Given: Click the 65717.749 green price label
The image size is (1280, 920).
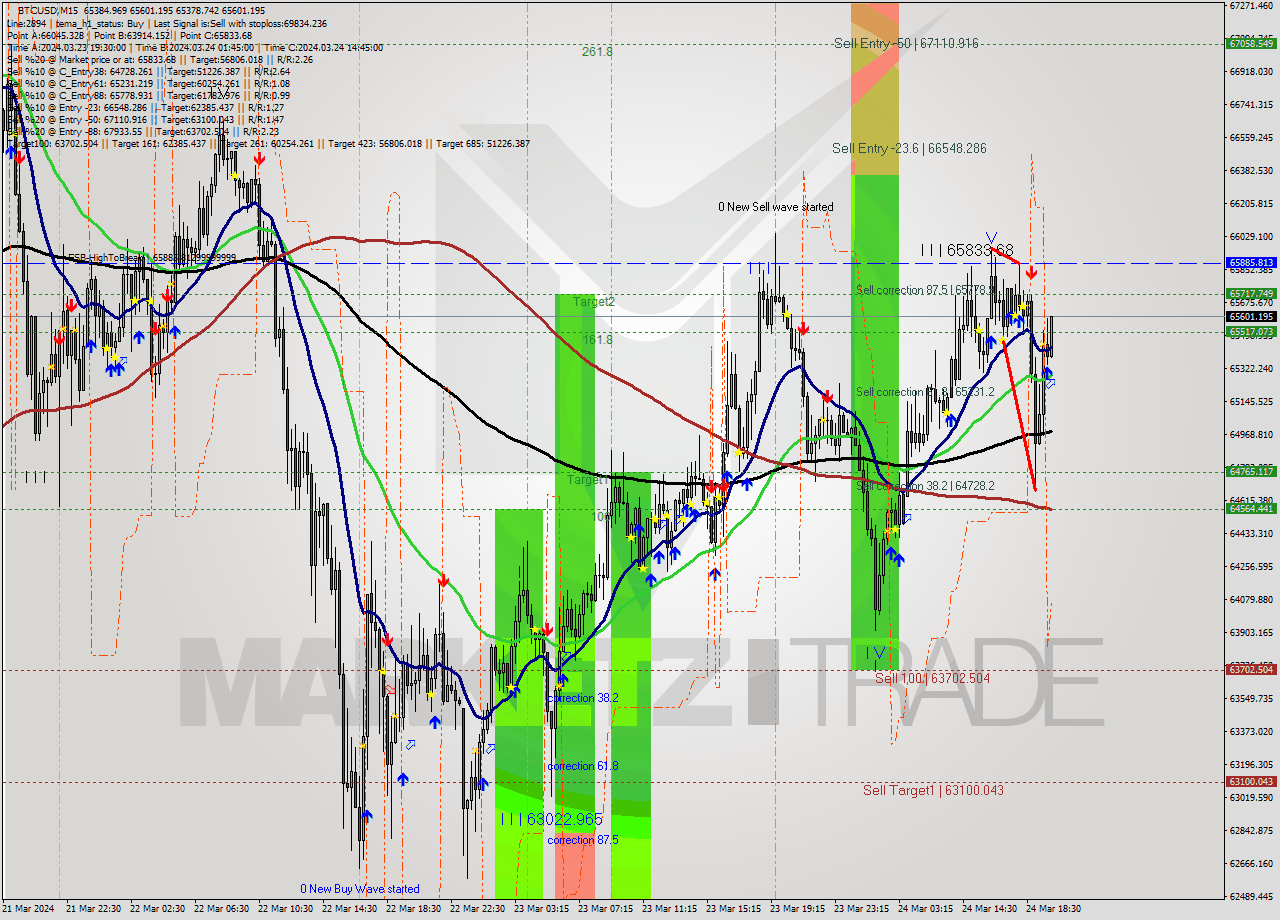Looking at the screenshot, I should (1251, 294).
